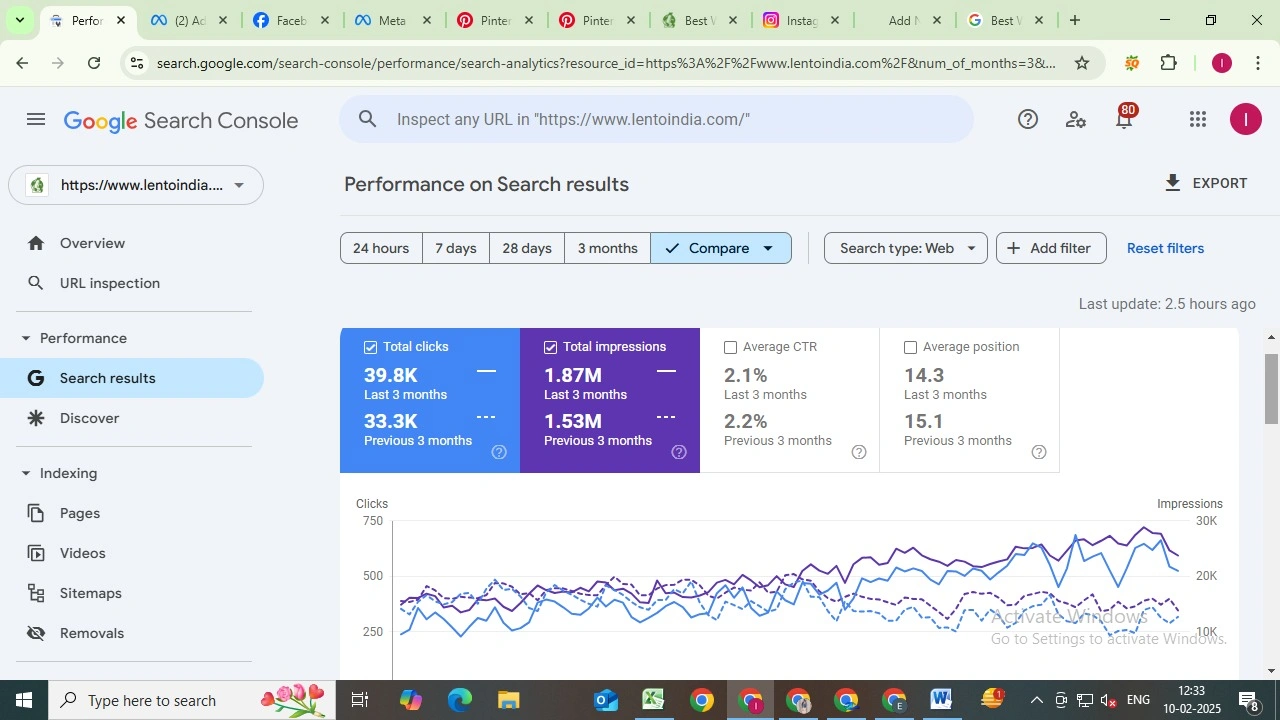Open Word from taskbar
The height and width of the screenshot is (720, 1280).
pyautogui.click(x=941, y=700)
